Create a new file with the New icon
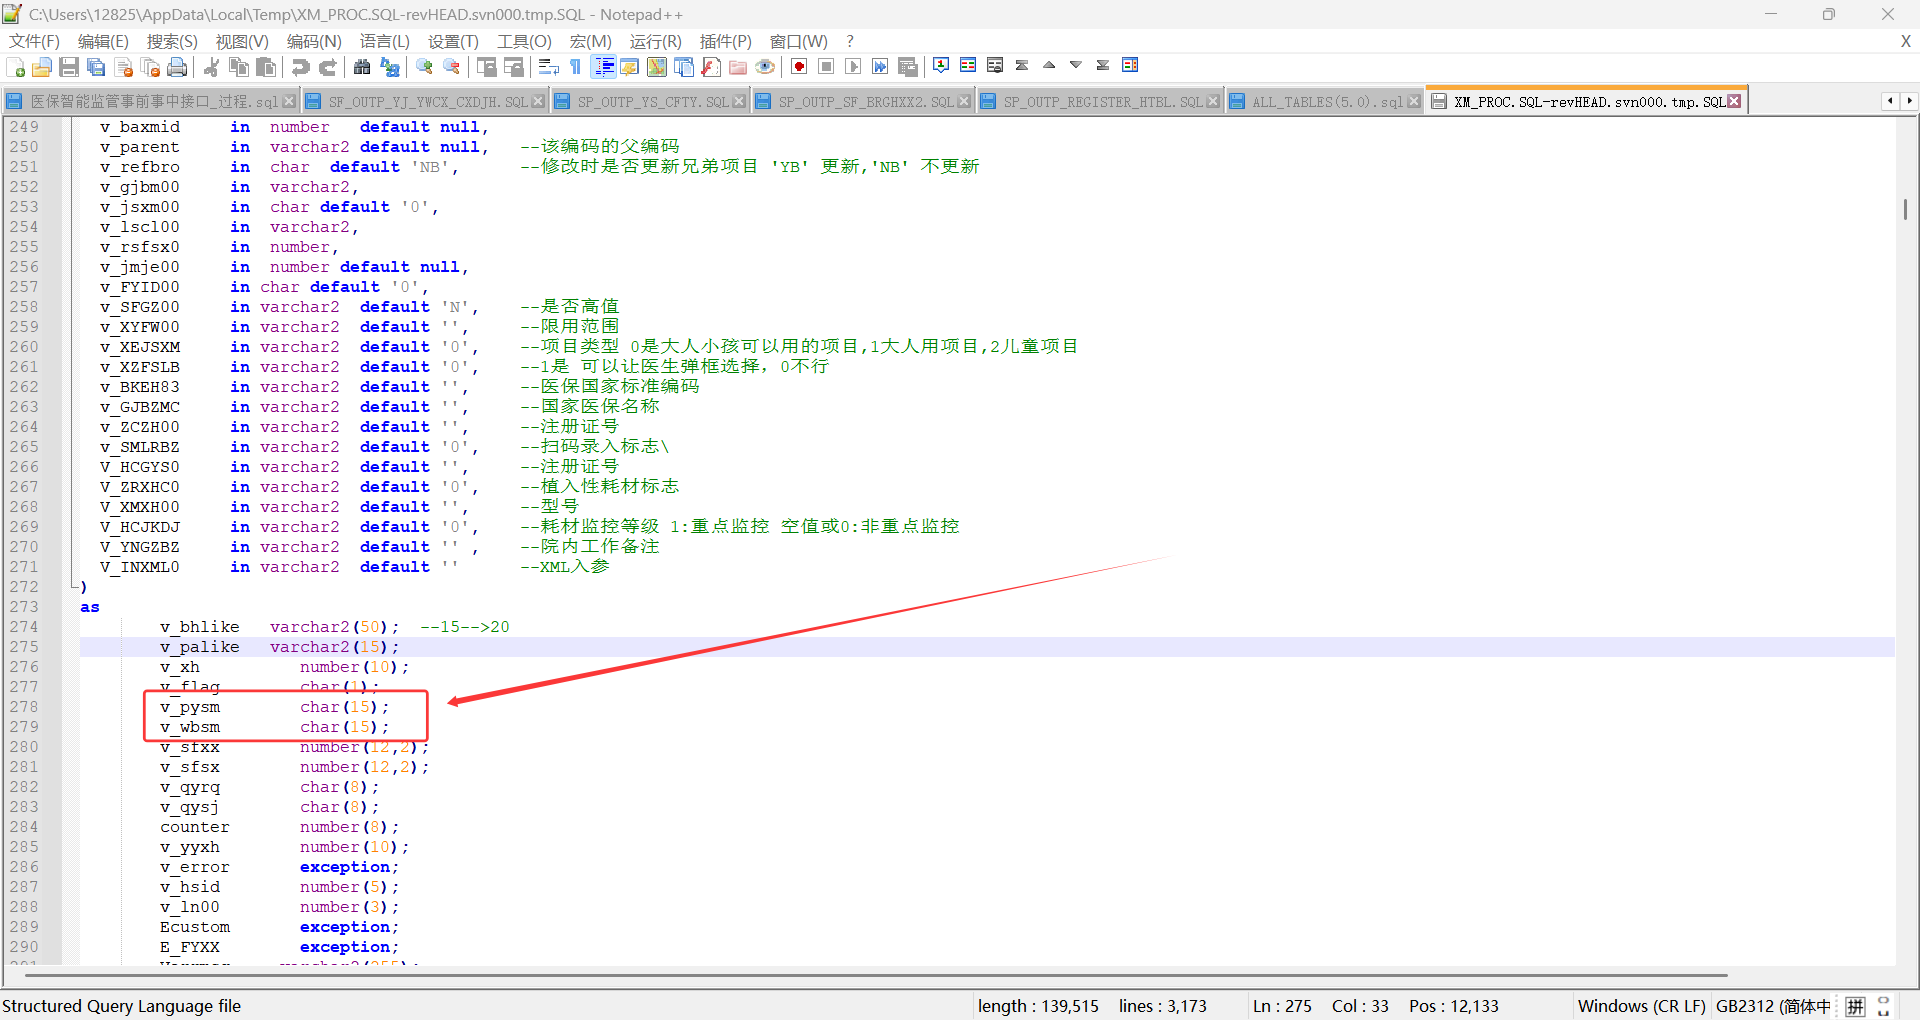The height and width of the screenshot is (1020, 1920). pyautogui.click(x=16, y=67)
